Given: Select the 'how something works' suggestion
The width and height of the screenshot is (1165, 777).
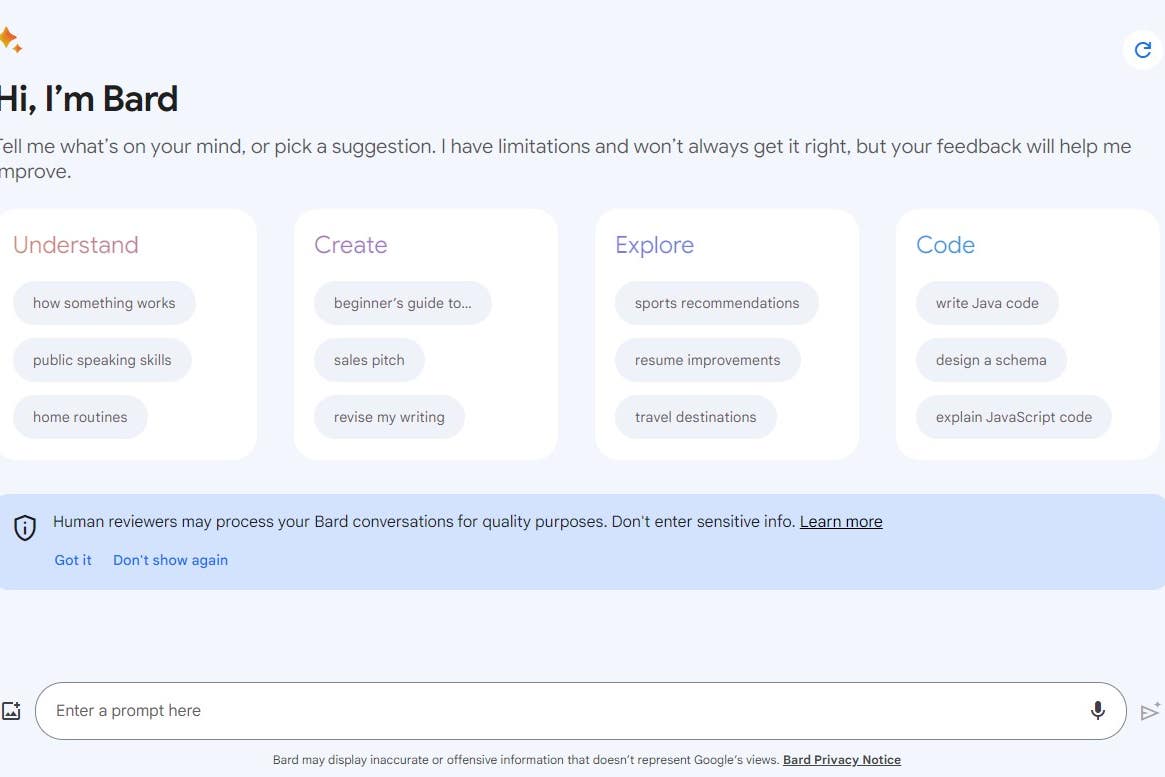Looking at the screenshot, I should (x=104, y=302).
